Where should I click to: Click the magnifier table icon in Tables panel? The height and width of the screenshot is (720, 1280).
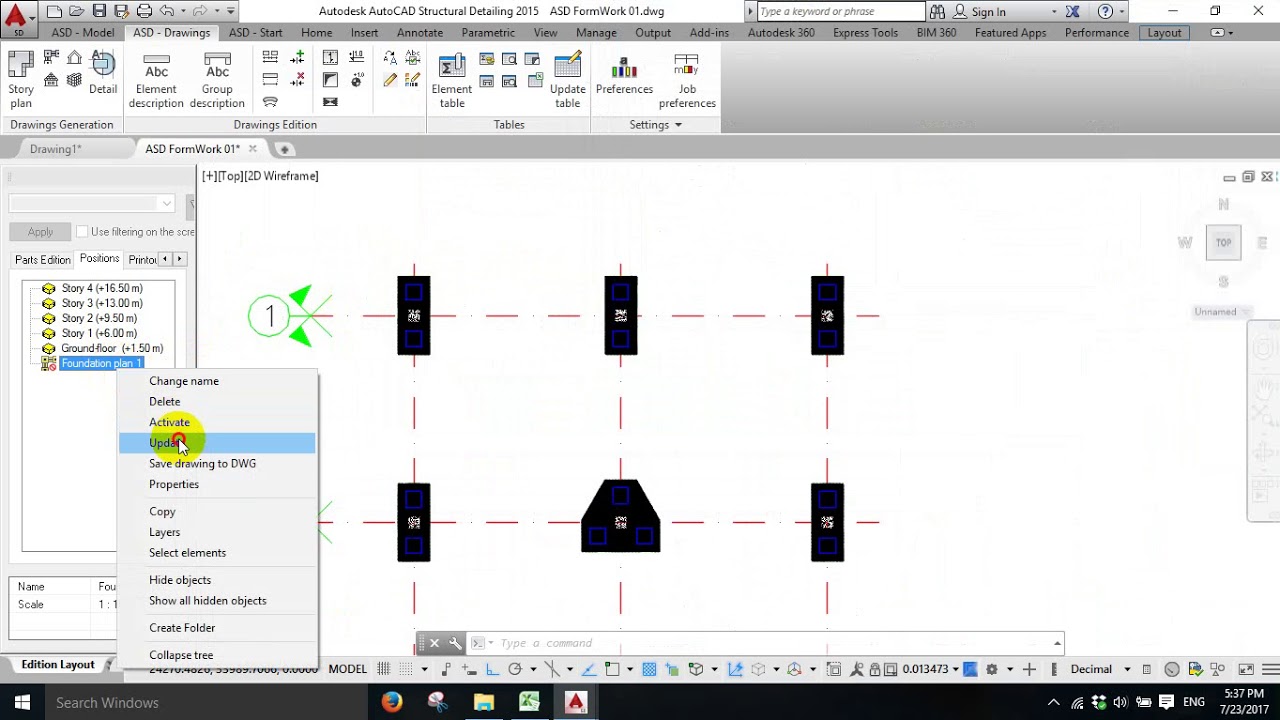pyautogui.click(x=509, y=59)
